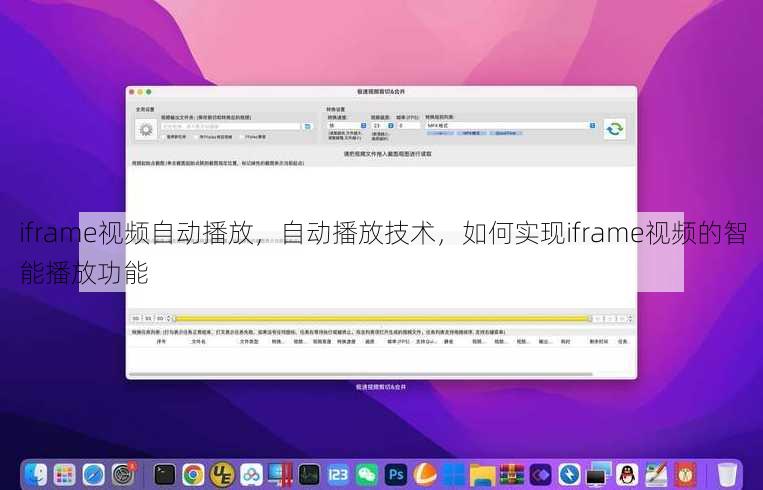Open the conversion speed dropdown
The height and width of the screenshot is (490, 763).
[347, 126]
